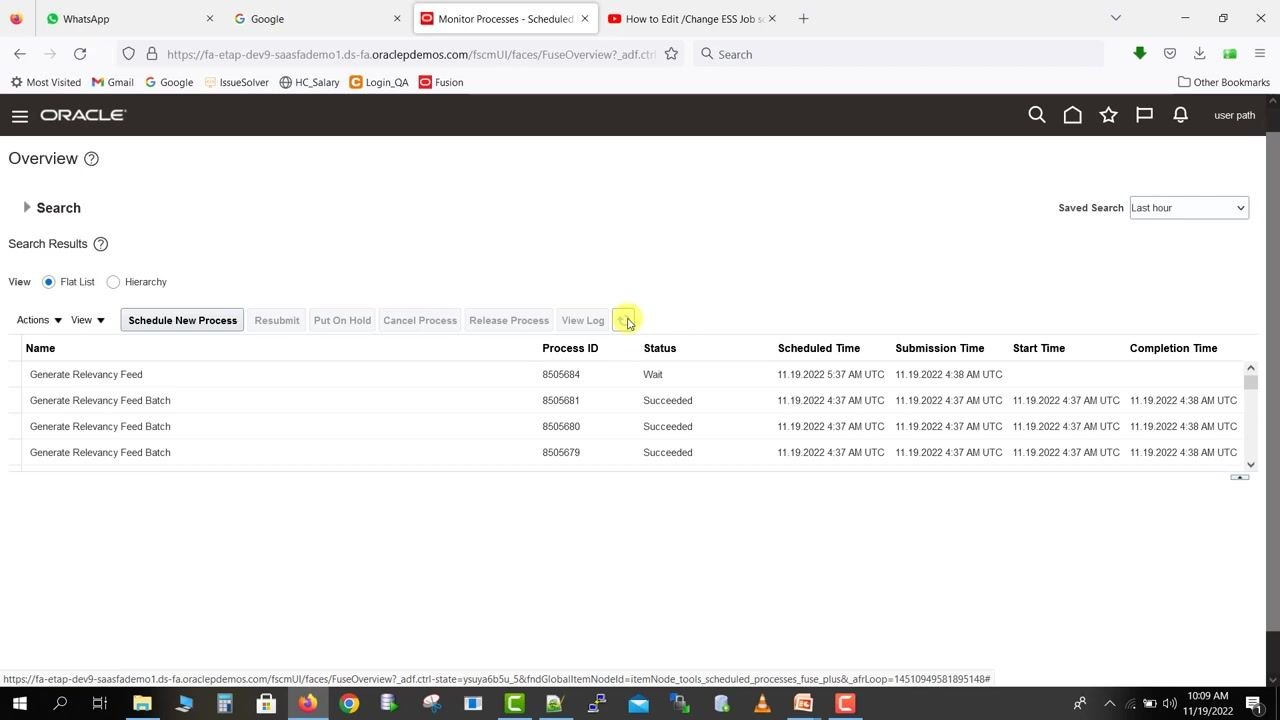Open the Other Bookmarks folder

(1223, 82)
